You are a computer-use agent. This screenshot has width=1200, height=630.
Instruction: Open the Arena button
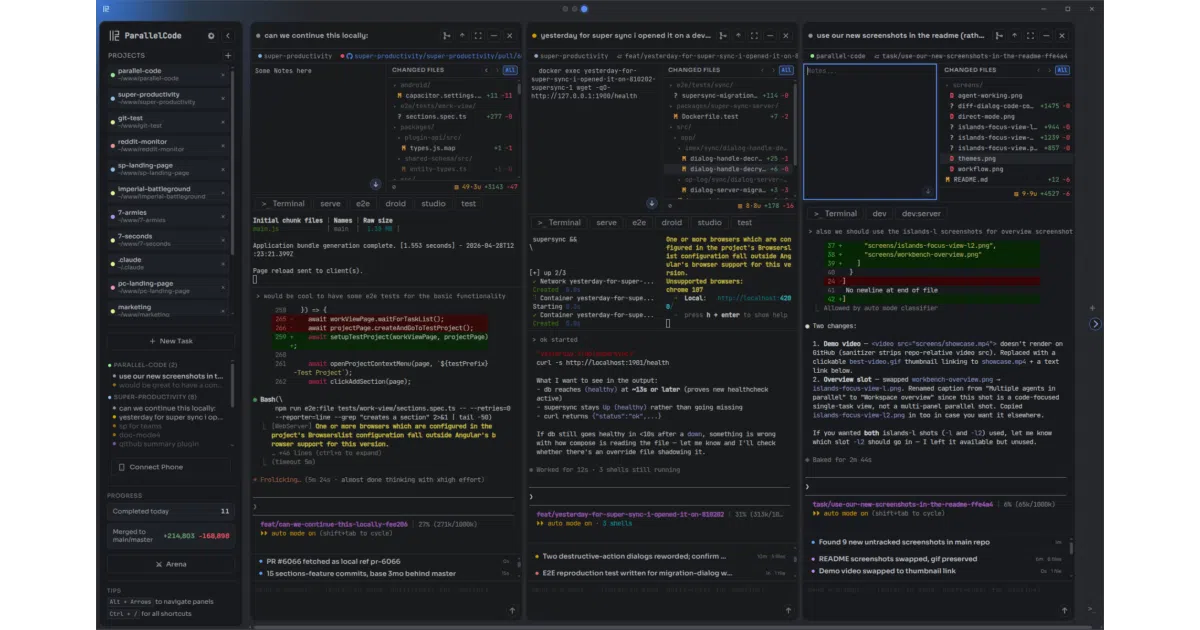[171, 564]
